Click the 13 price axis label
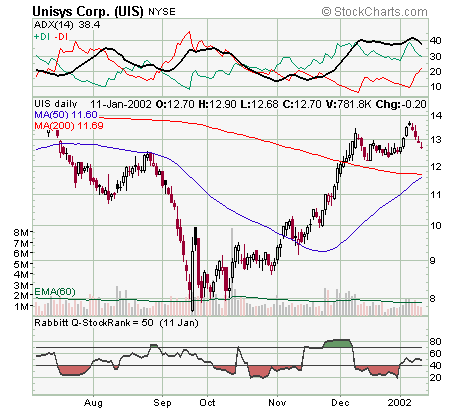460x414 pixels. [436, 140]
